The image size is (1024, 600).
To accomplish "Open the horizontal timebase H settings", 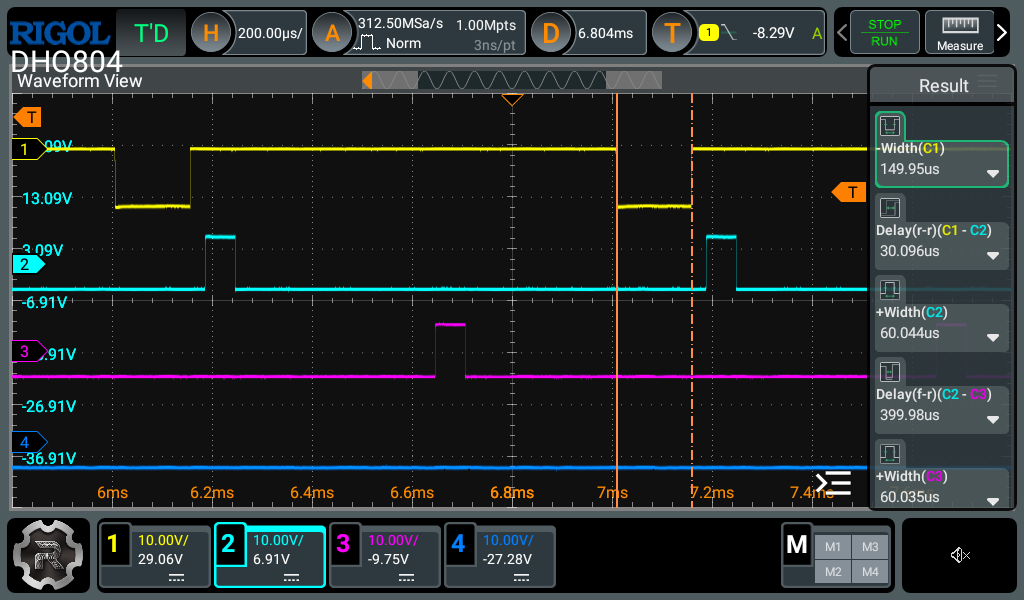I will pos(211,33).
